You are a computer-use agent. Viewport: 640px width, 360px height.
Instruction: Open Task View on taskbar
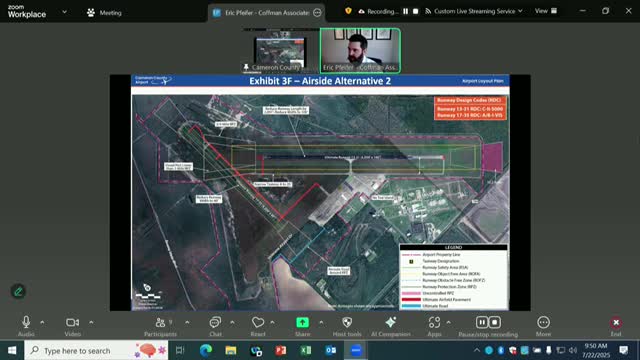click(180, 350)
